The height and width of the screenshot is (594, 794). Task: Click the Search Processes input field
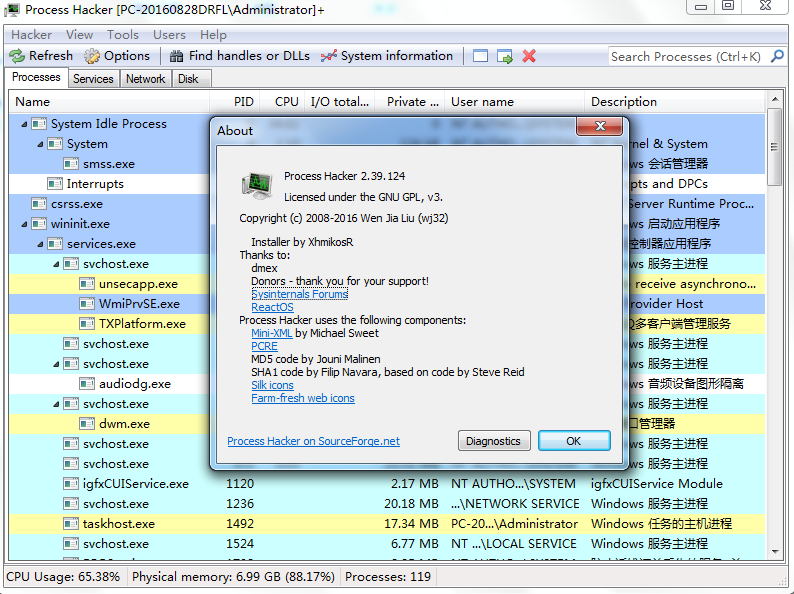click(686, 56)
